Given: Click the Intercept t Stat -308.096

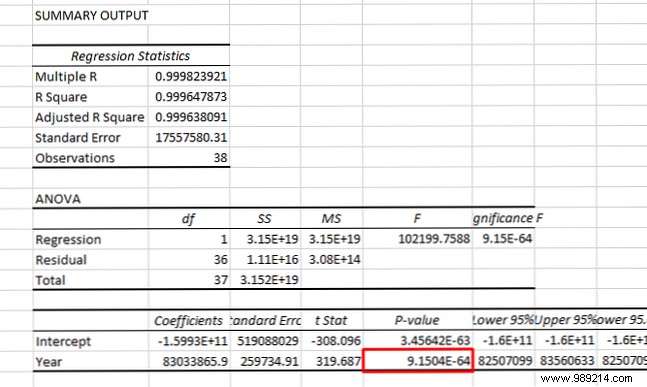Looking at the screenshot, I should pos(336,341).
